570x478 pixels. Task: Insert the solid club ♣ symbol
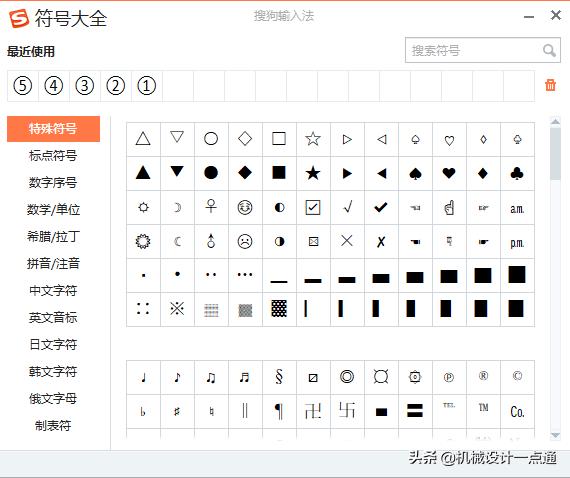[517, 173]
